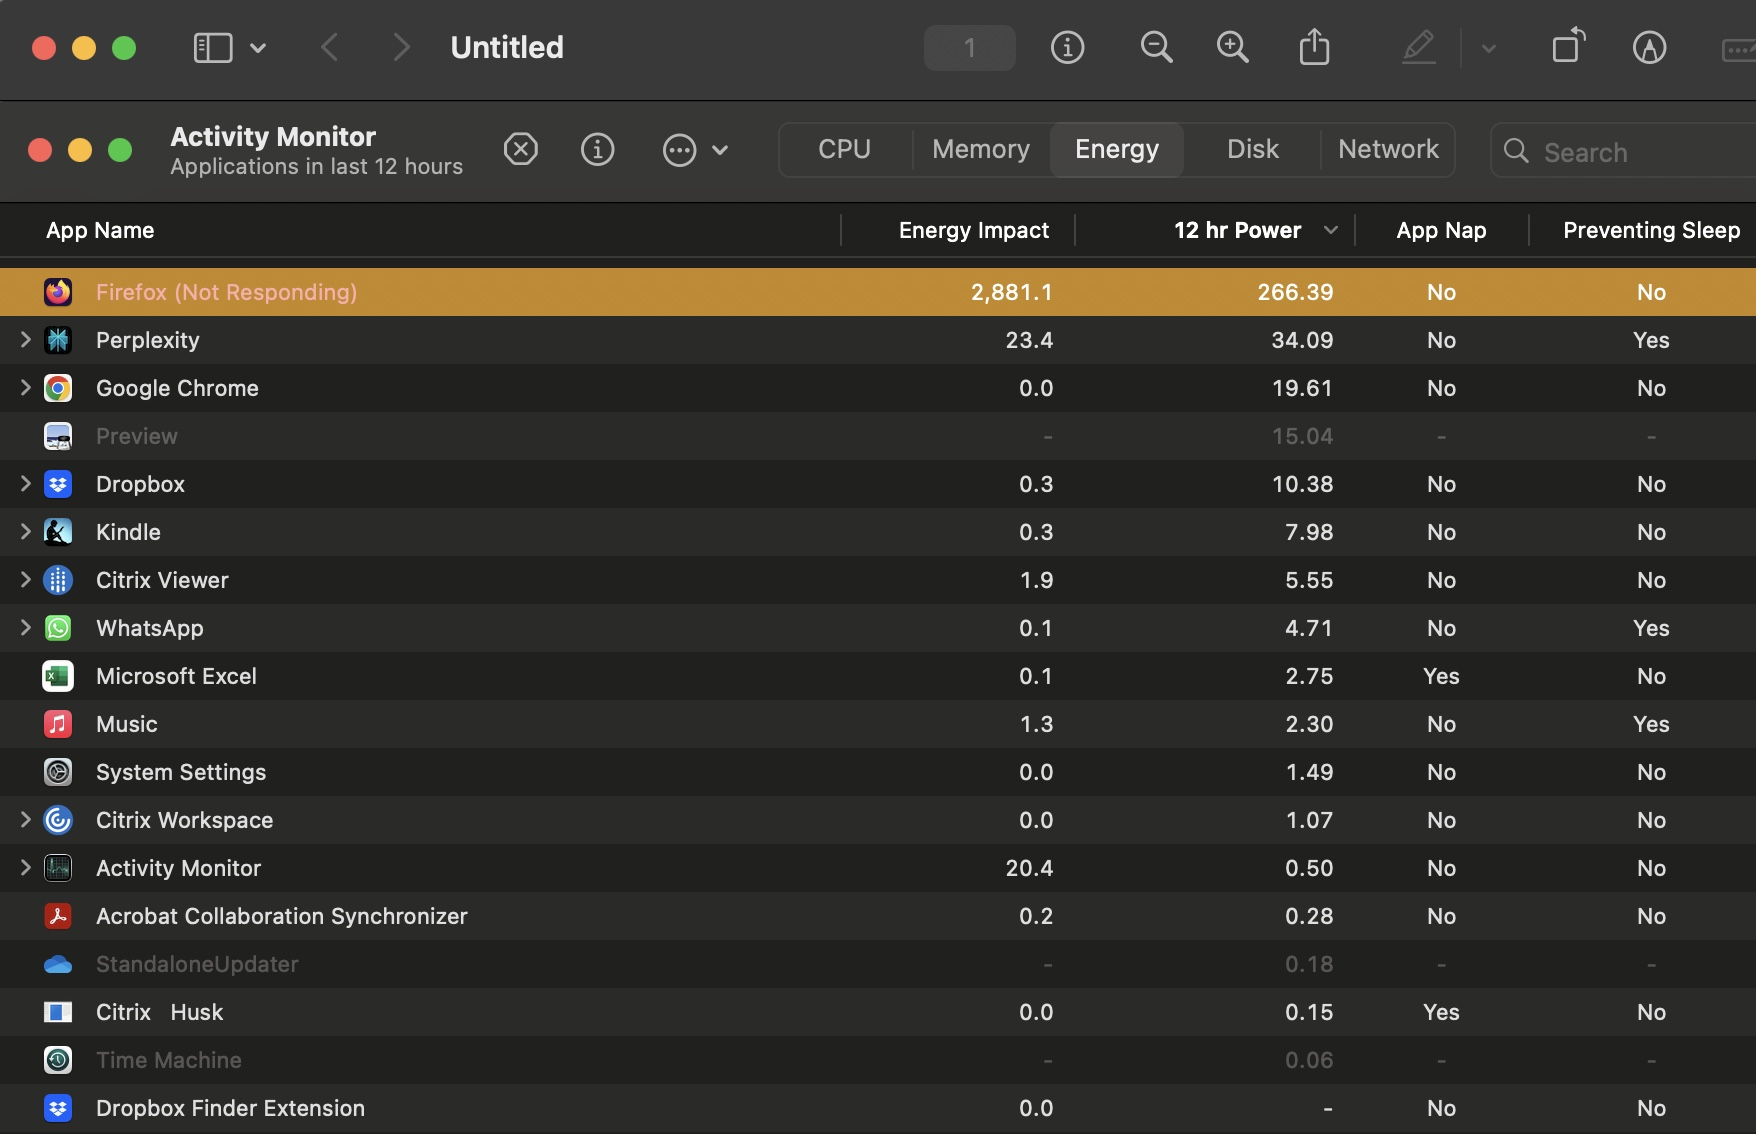This screenshot has width=1756, height=1134.
Task: Sort by App Nap column header
Action: tap(1441, 230)
